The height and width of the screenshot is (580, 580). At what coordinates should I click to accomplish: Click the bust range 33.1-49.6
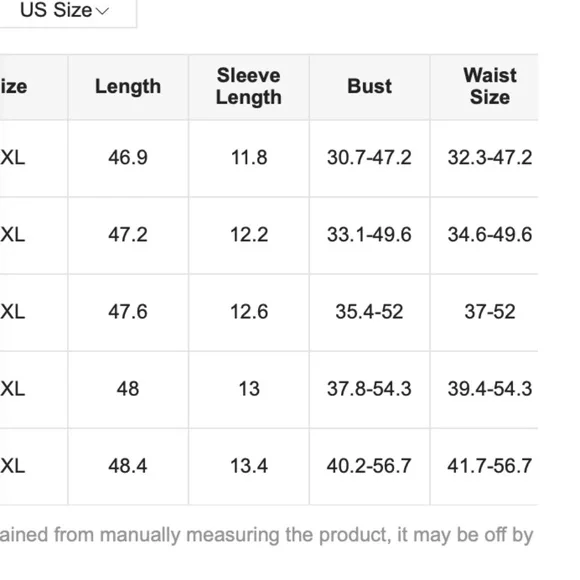point(369,235)
